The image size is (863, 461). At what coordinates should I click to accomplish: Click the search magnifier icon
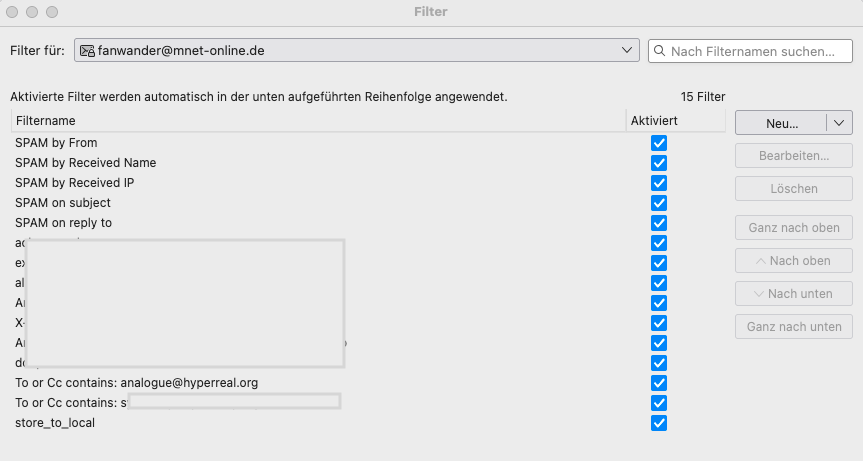click(660, 50)
